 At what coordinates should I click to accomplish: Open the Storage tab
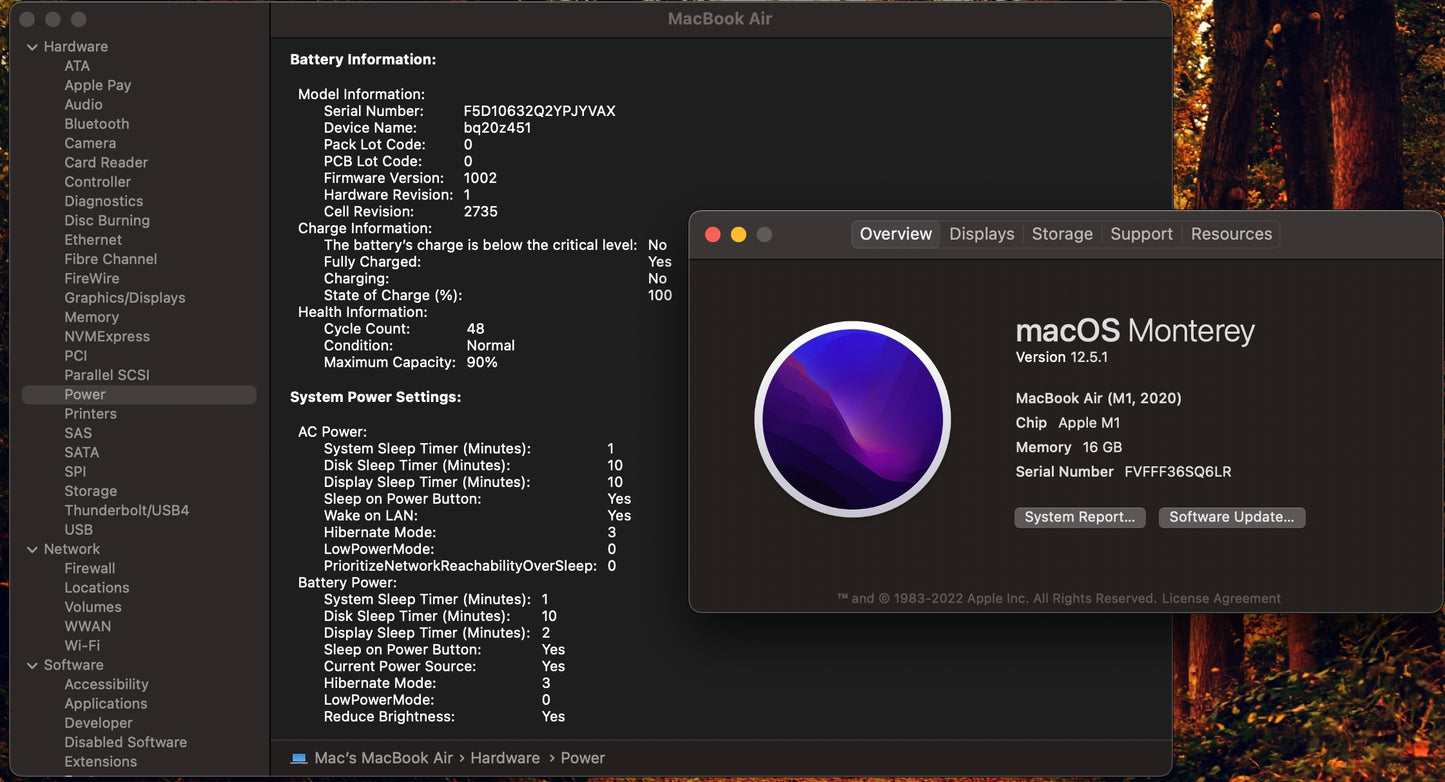coord(1062,234)
